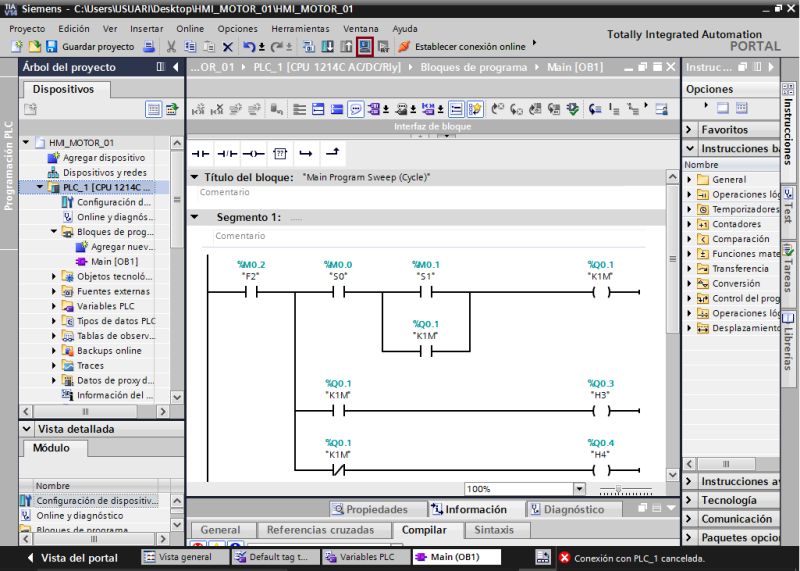Open the Proyecto menu
This screenshot has height=571, width=800.
coord(27,29)
